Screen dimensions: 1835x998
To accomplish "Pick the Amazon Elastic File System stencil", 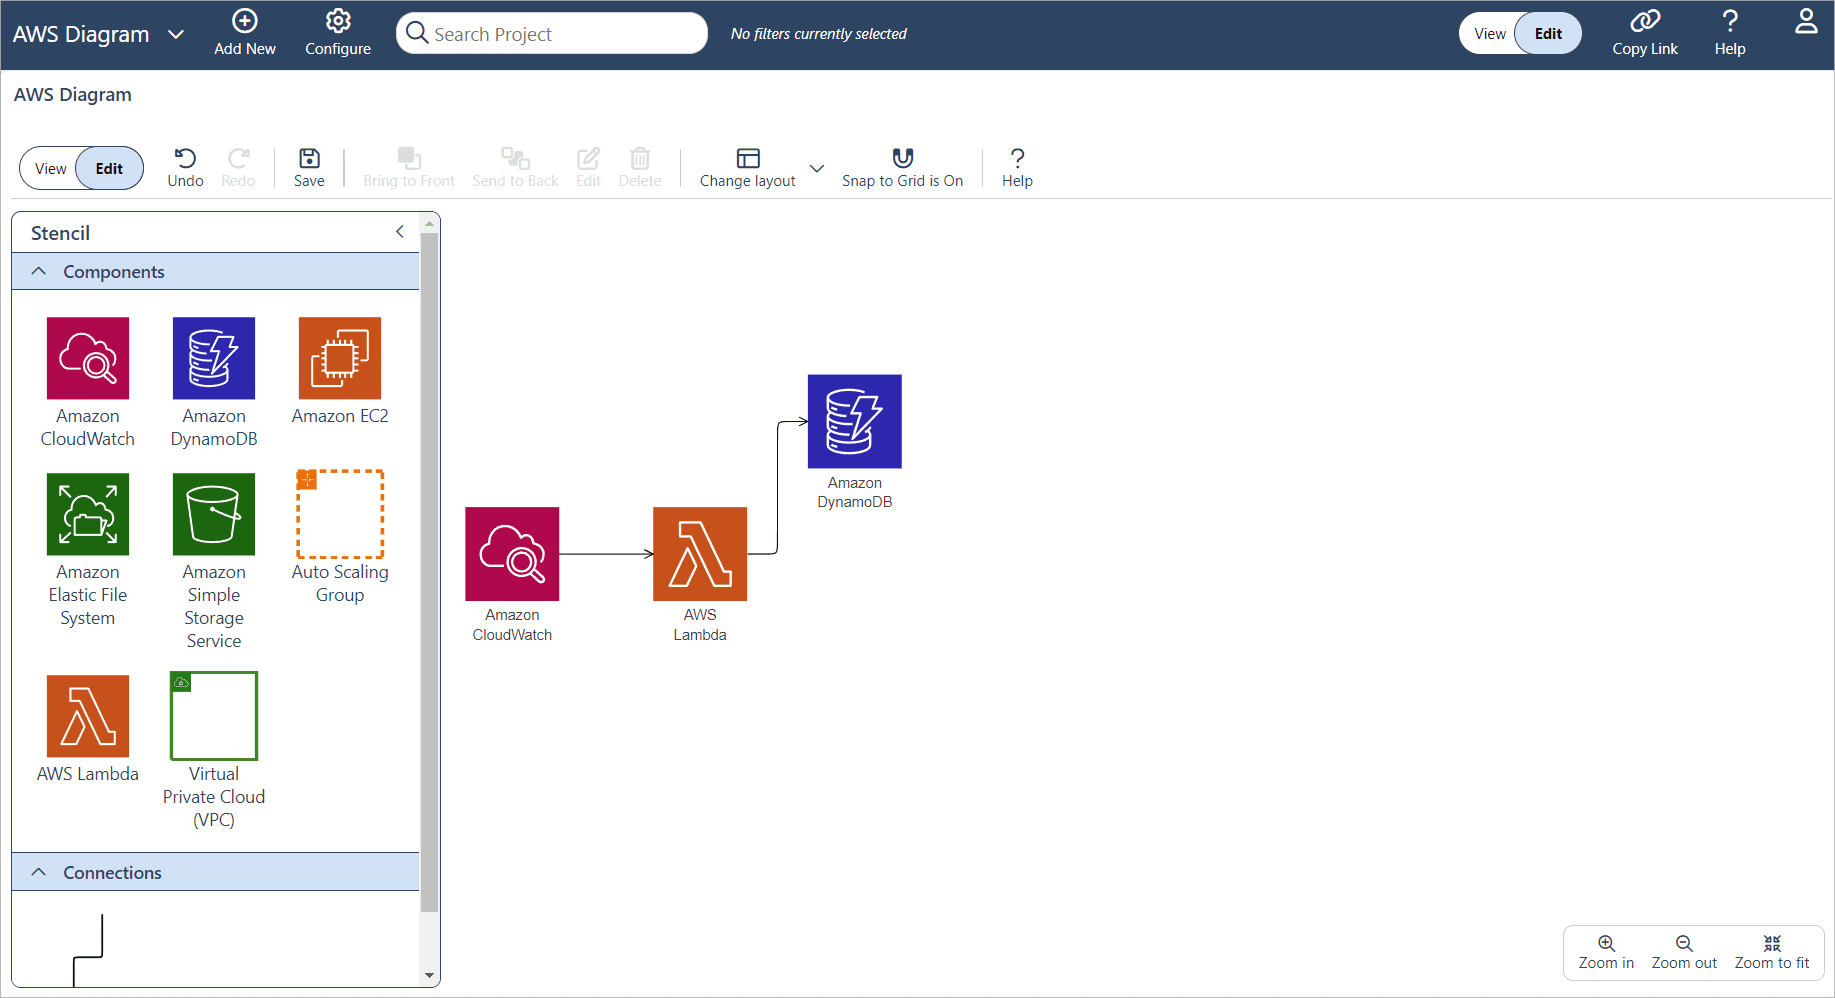I will [x=88, y=514].
